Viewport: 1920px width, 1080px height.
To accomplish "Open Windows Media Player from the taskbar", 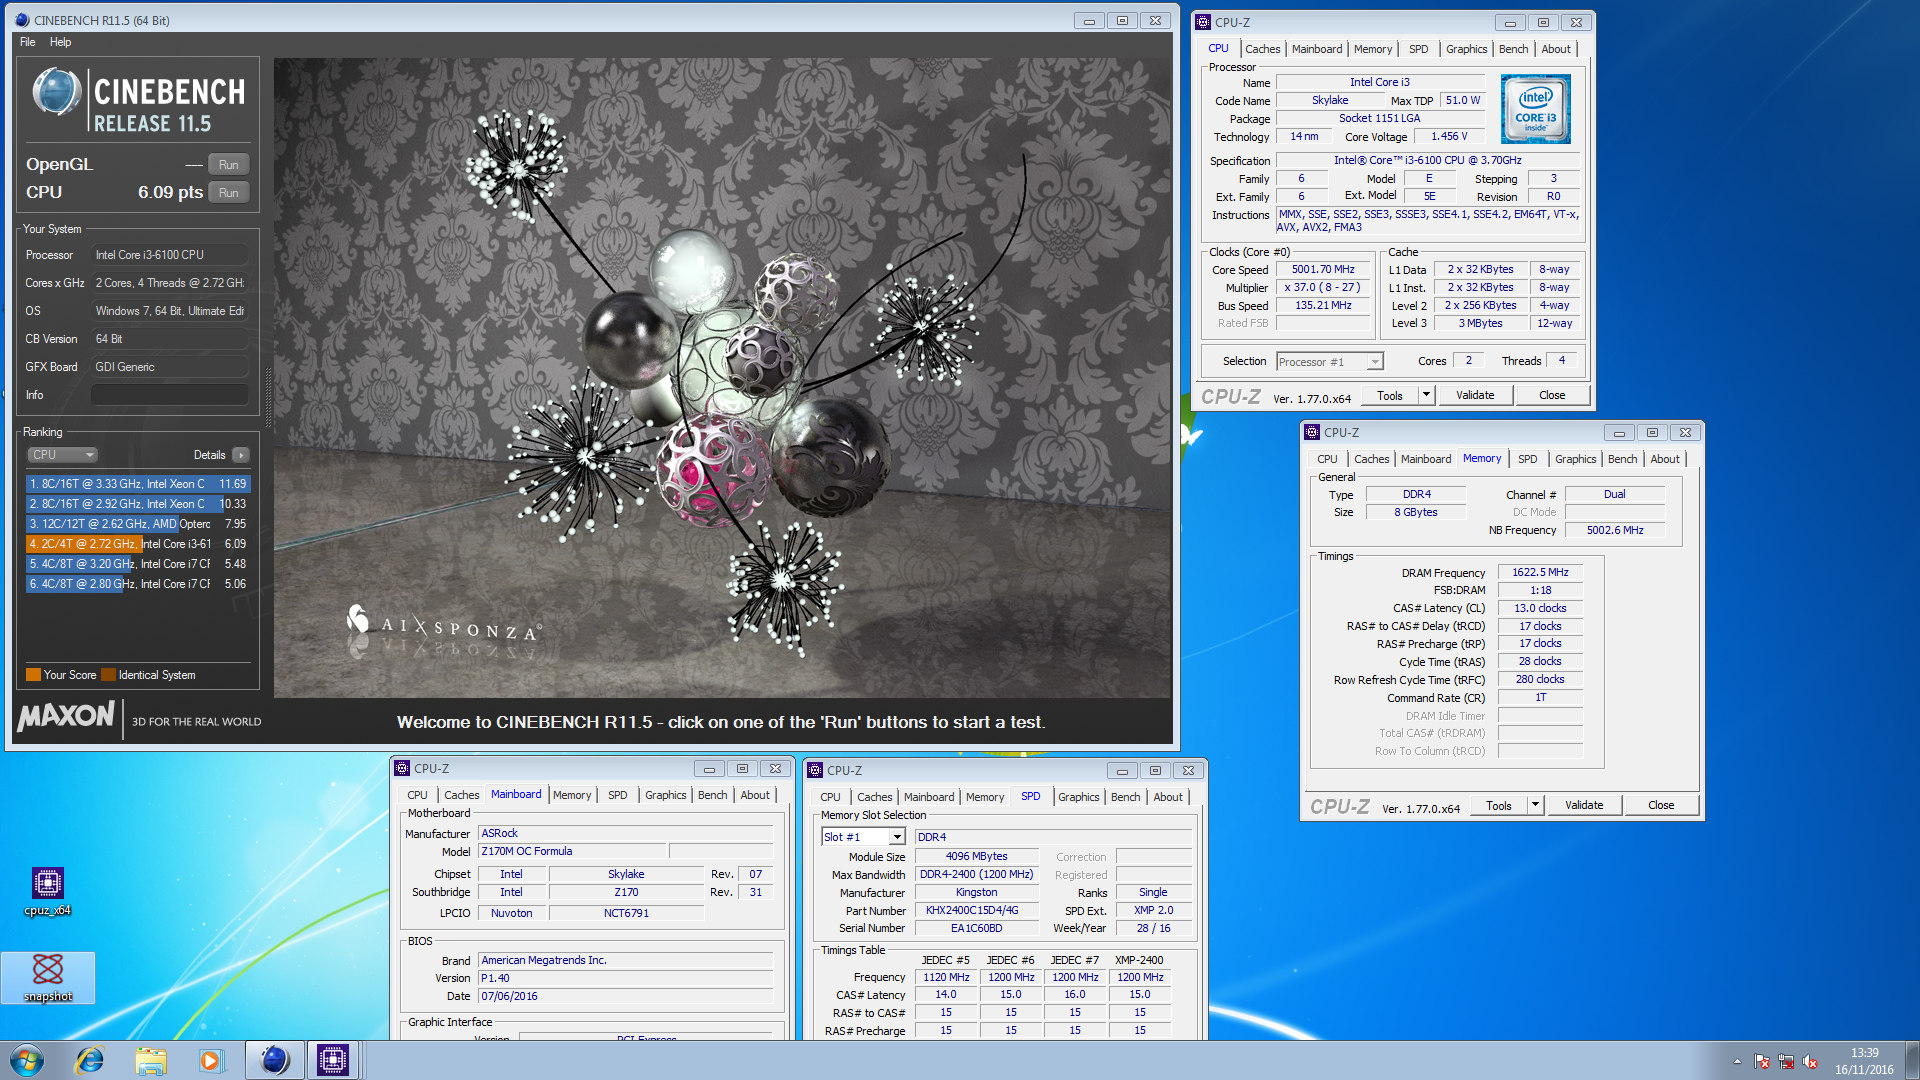I will [210, 1060].
